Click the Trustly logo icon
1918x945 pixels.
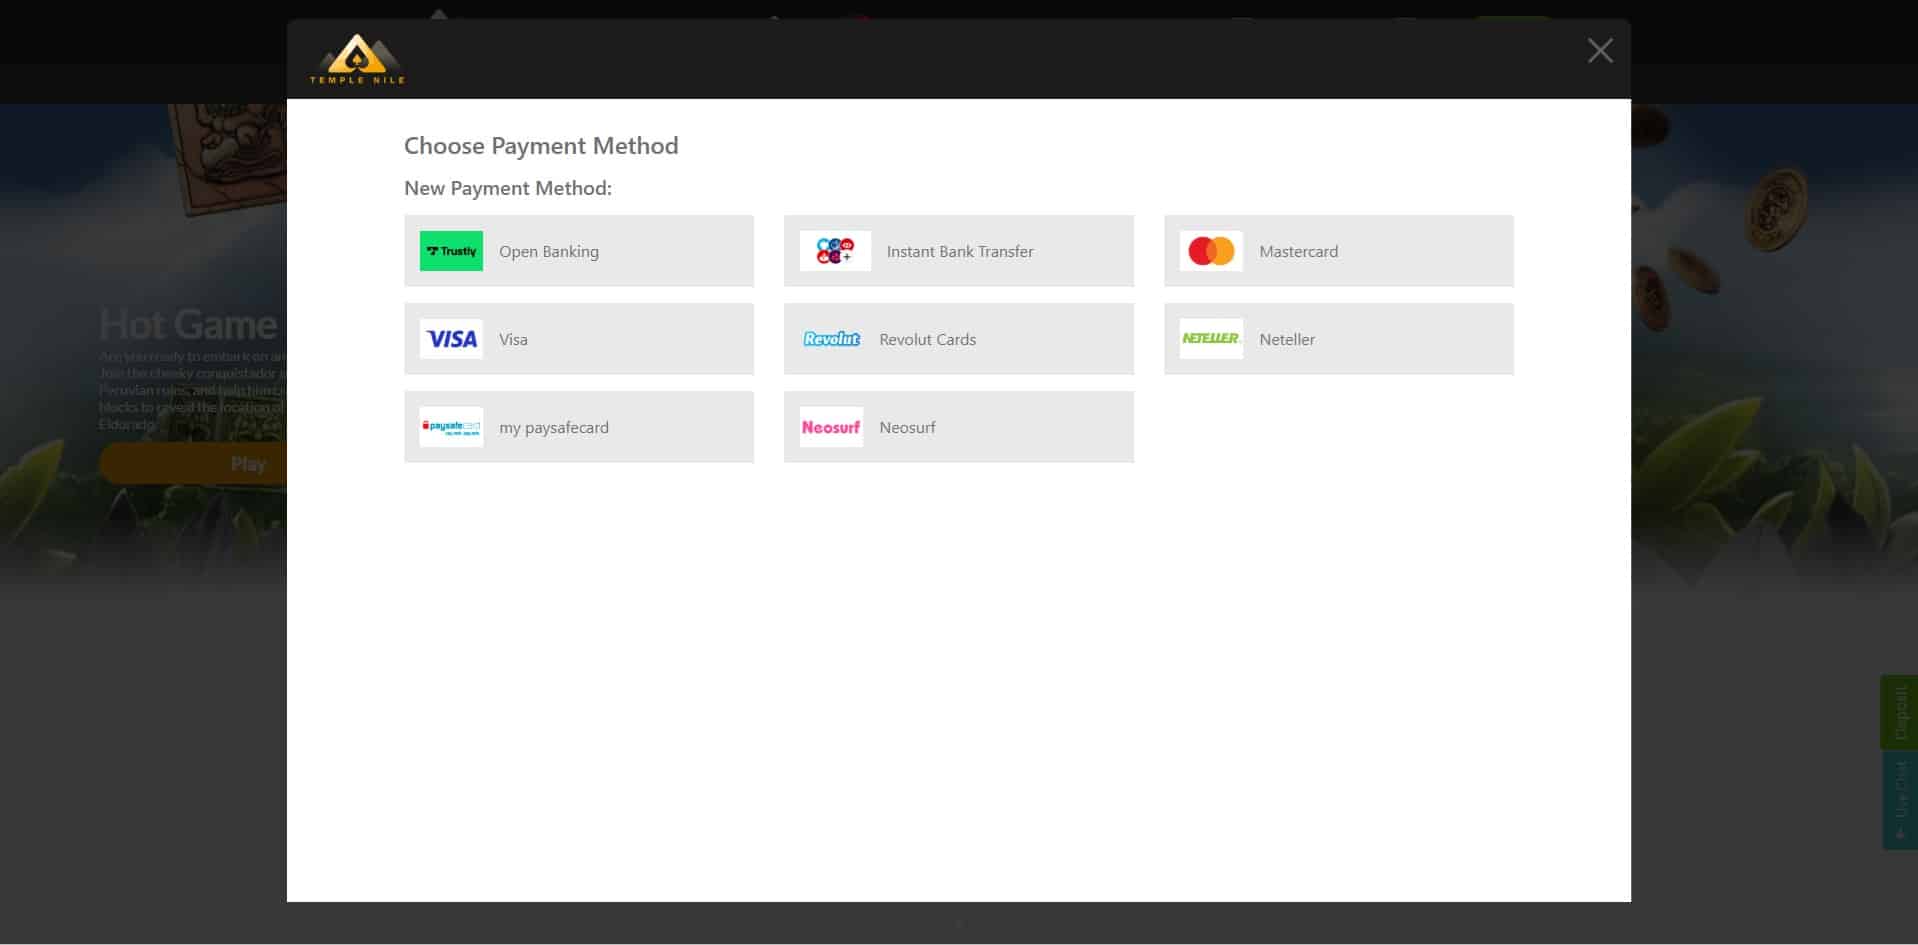[x=451, y=251]
